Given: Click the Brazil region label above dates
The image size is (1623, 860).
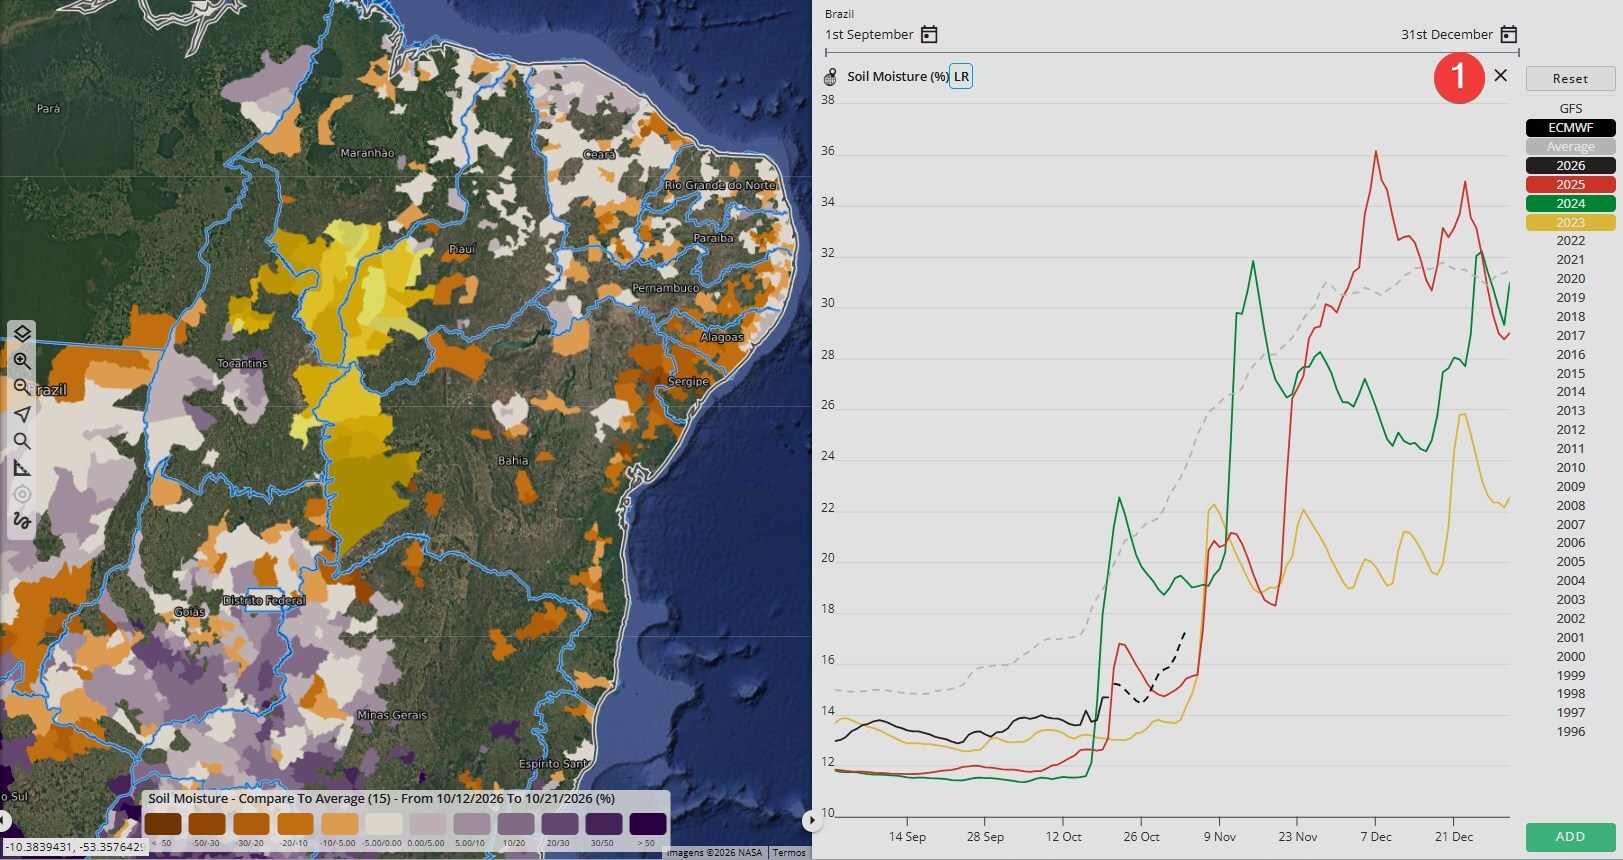Looking at the screenshot, I should (x=839, y=14).
